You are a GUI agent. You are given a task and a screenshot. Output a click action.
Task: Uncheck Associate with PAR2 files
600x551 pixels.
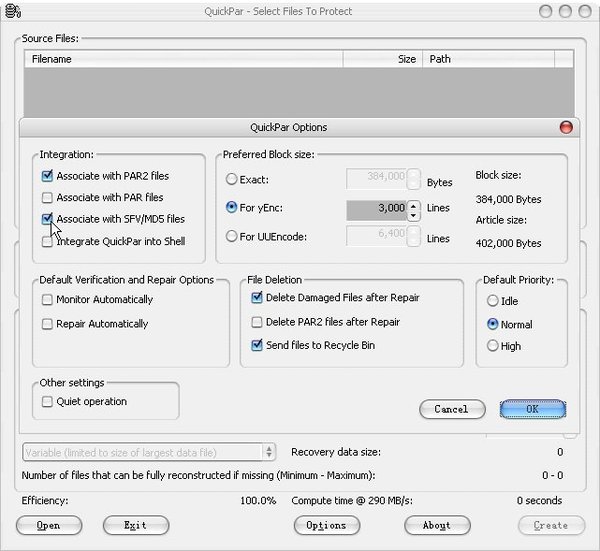coord(47,176)
